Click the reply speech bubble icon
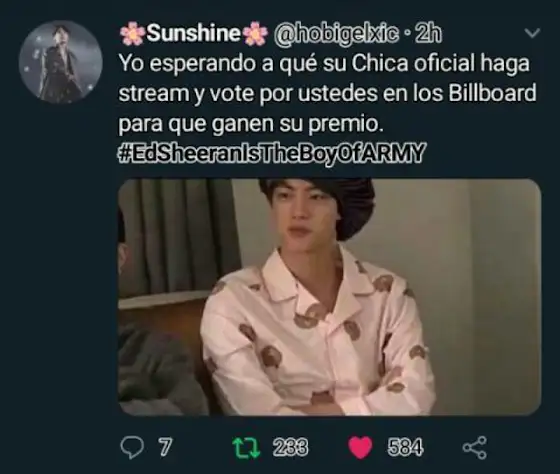The image size is (560, 474). pos(132,448)
